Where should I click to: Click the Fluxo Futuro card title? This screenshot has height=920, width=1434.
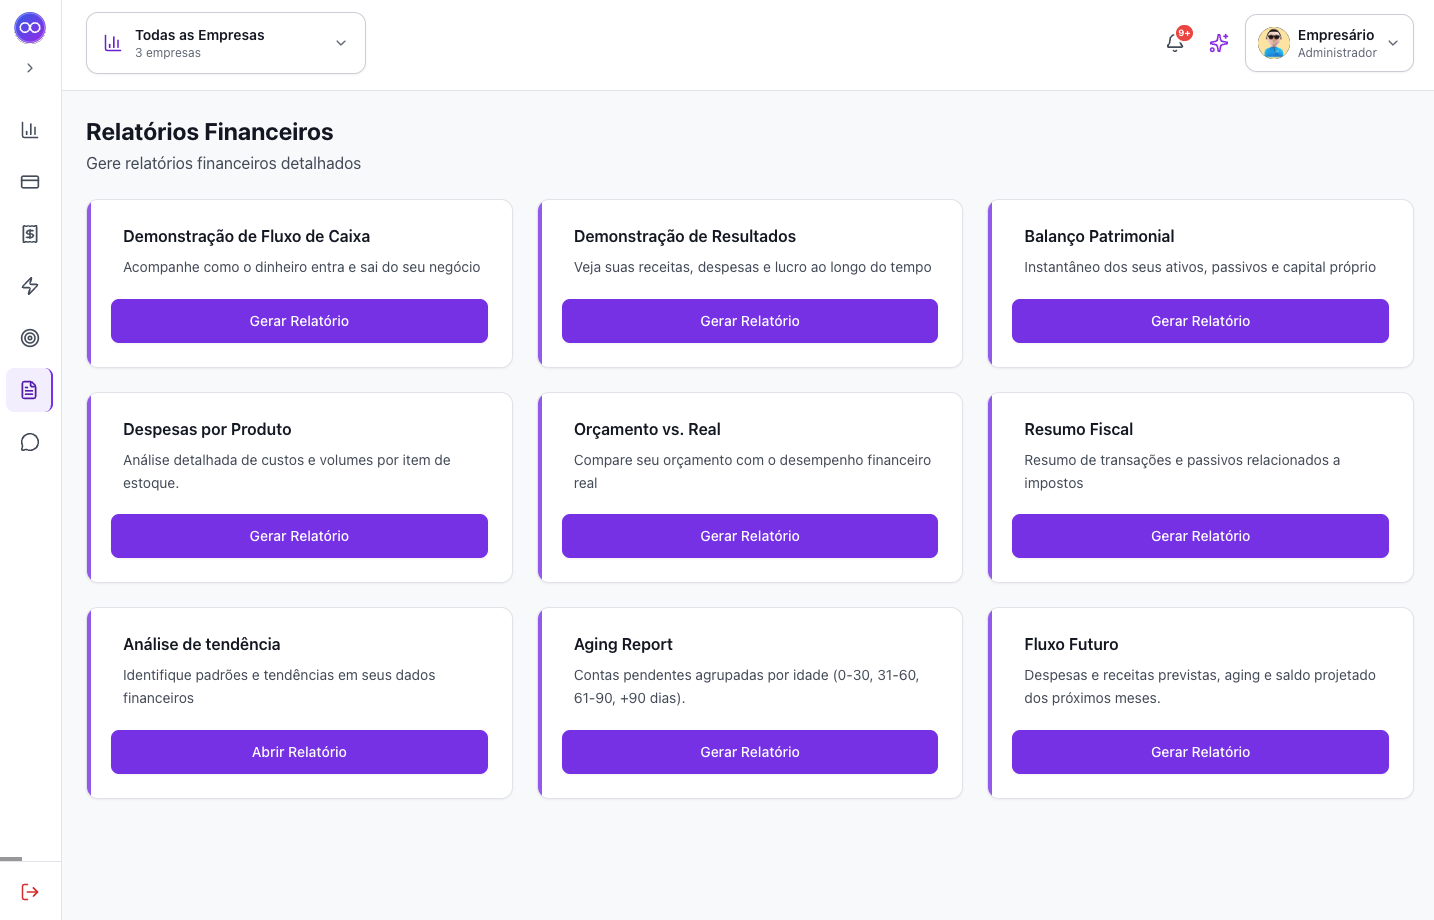click(x=1071, y=644)
